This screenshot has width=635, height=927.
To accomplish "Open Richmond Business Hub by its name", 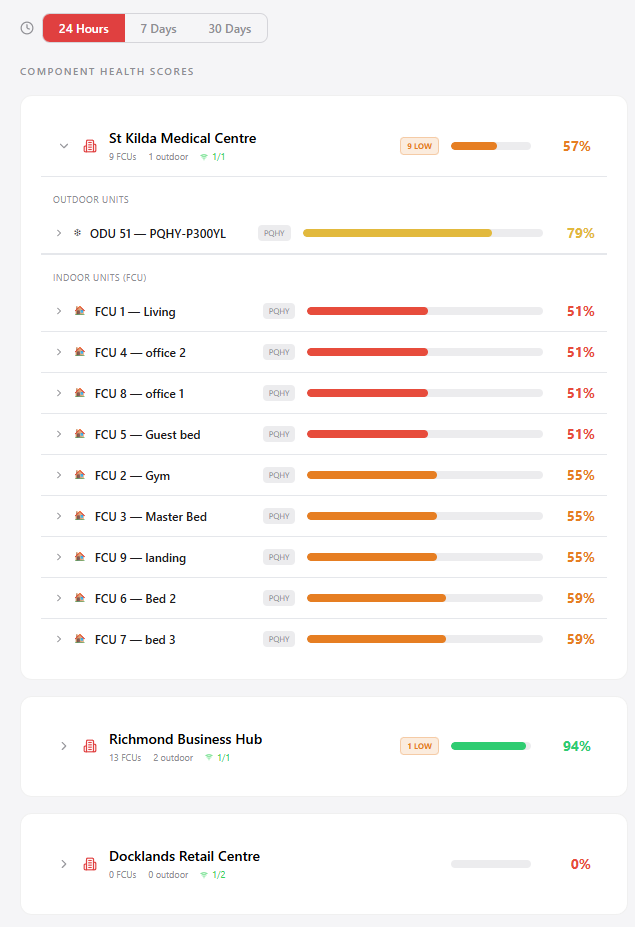I will (185, 739).
